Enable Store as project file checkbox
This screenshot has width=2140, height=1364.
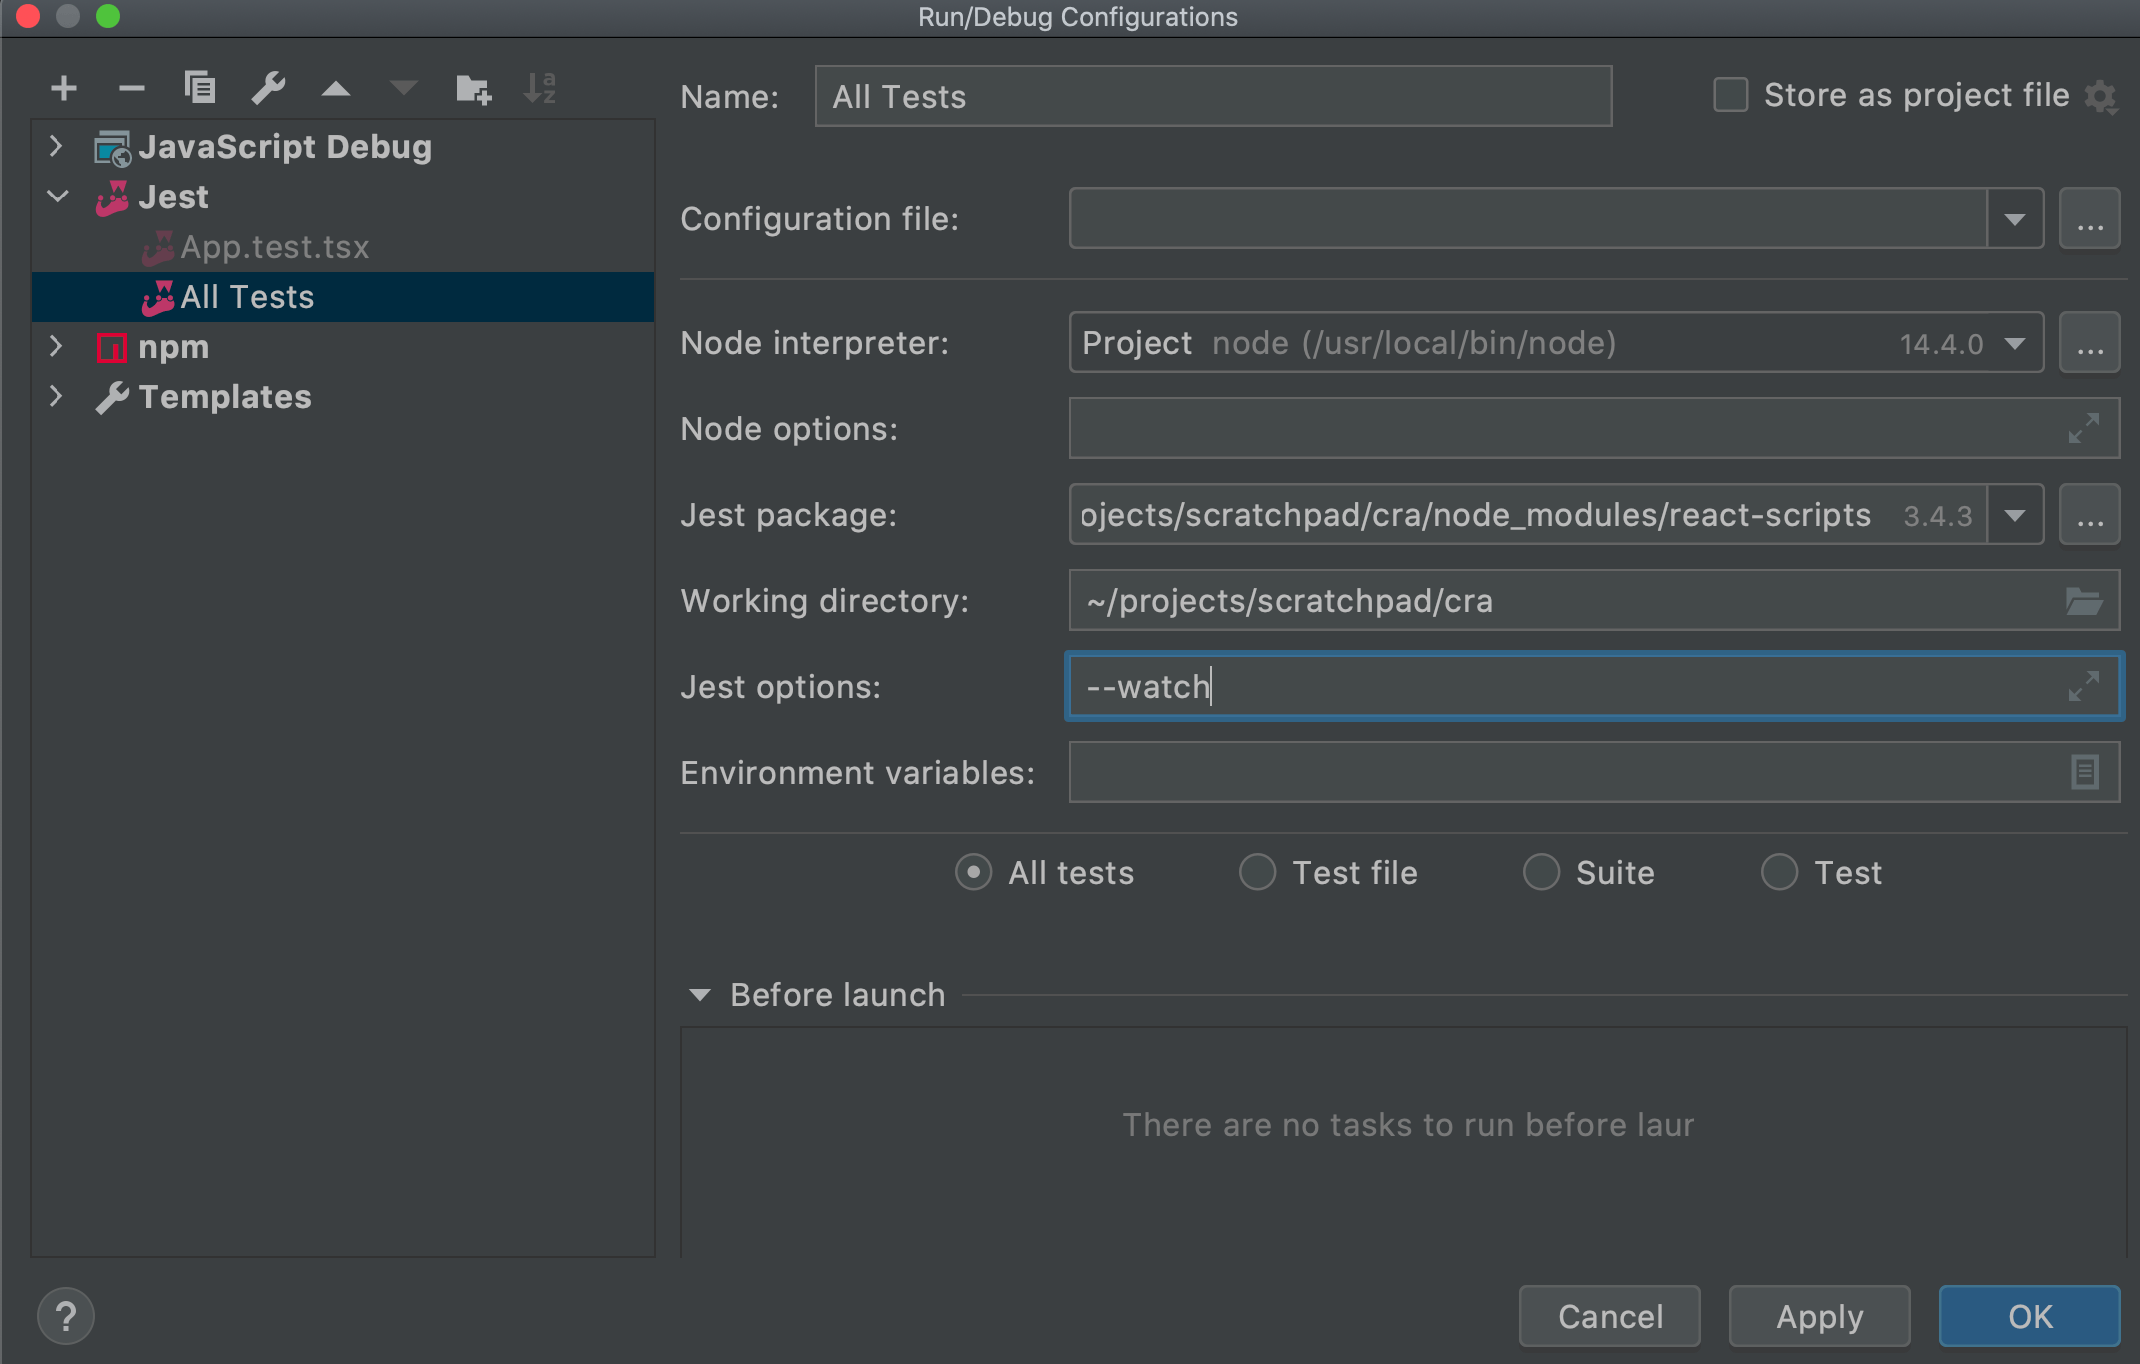(1731, 95)
